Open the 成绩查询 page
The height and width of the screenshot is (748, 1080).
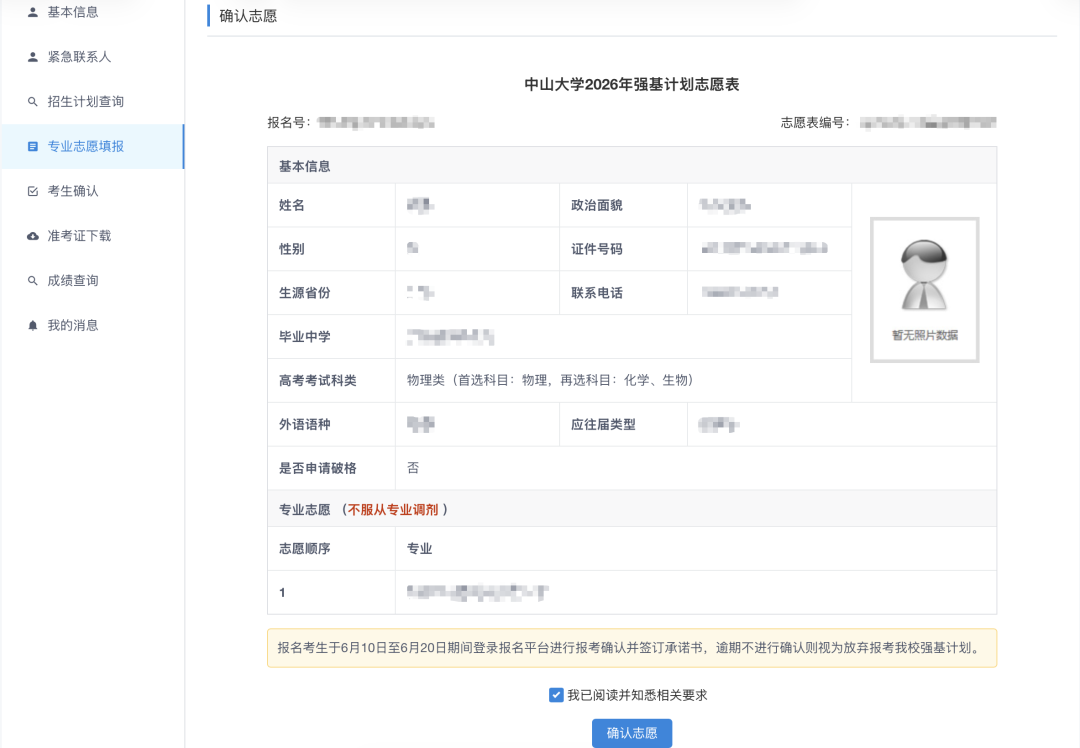pyautogui.click(x=69, y=280)
